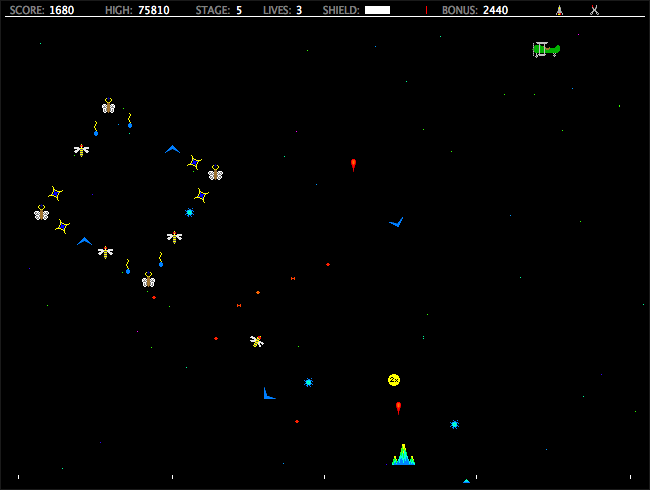Click the green biplane enemy
Image resolution: width=650 pixels, height=490 pixels.
545,49
